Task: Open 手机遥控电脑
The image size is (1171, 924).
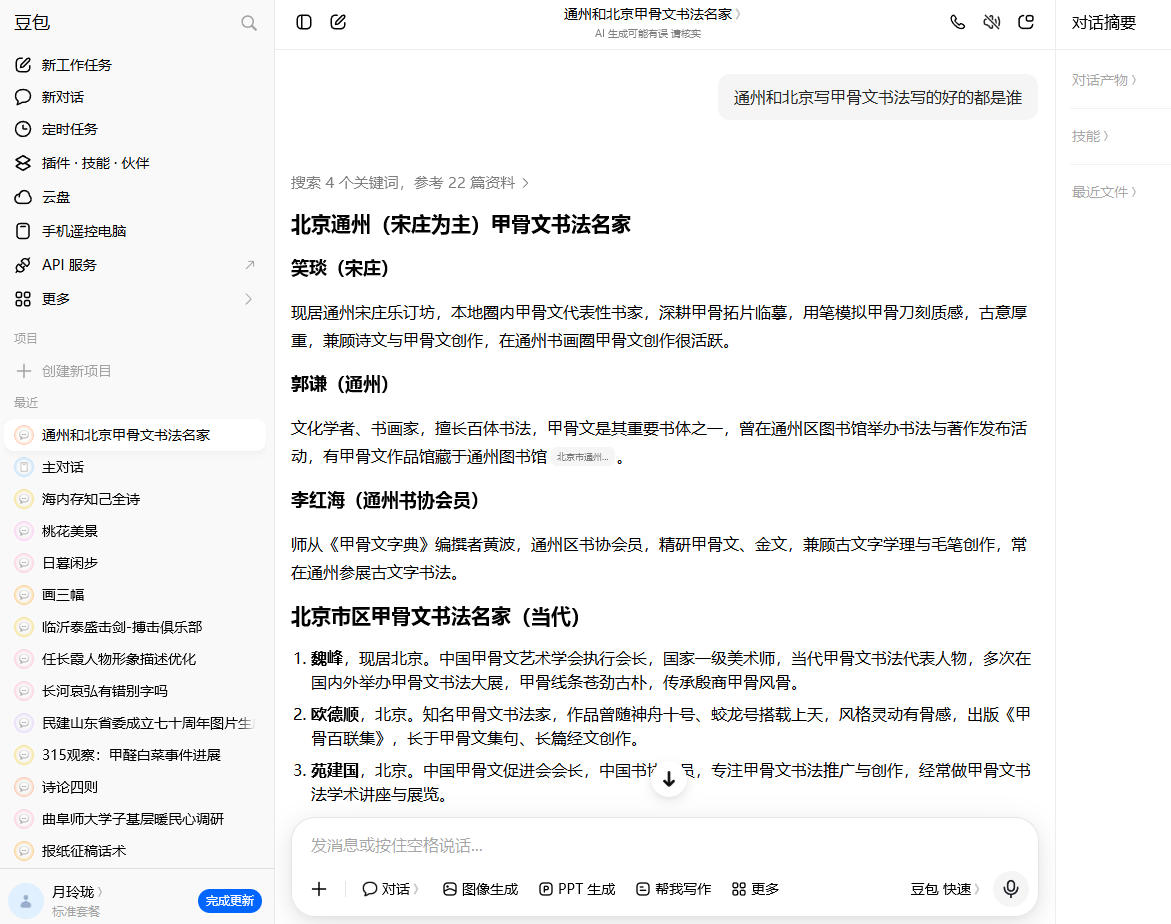Action: (134, 231)
